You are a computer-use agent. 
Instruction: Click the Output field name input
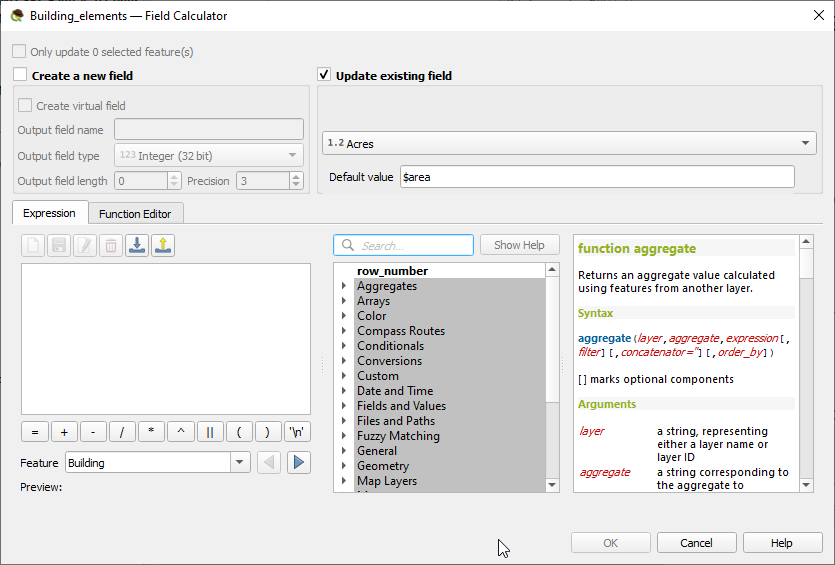(x=209, y=129)
